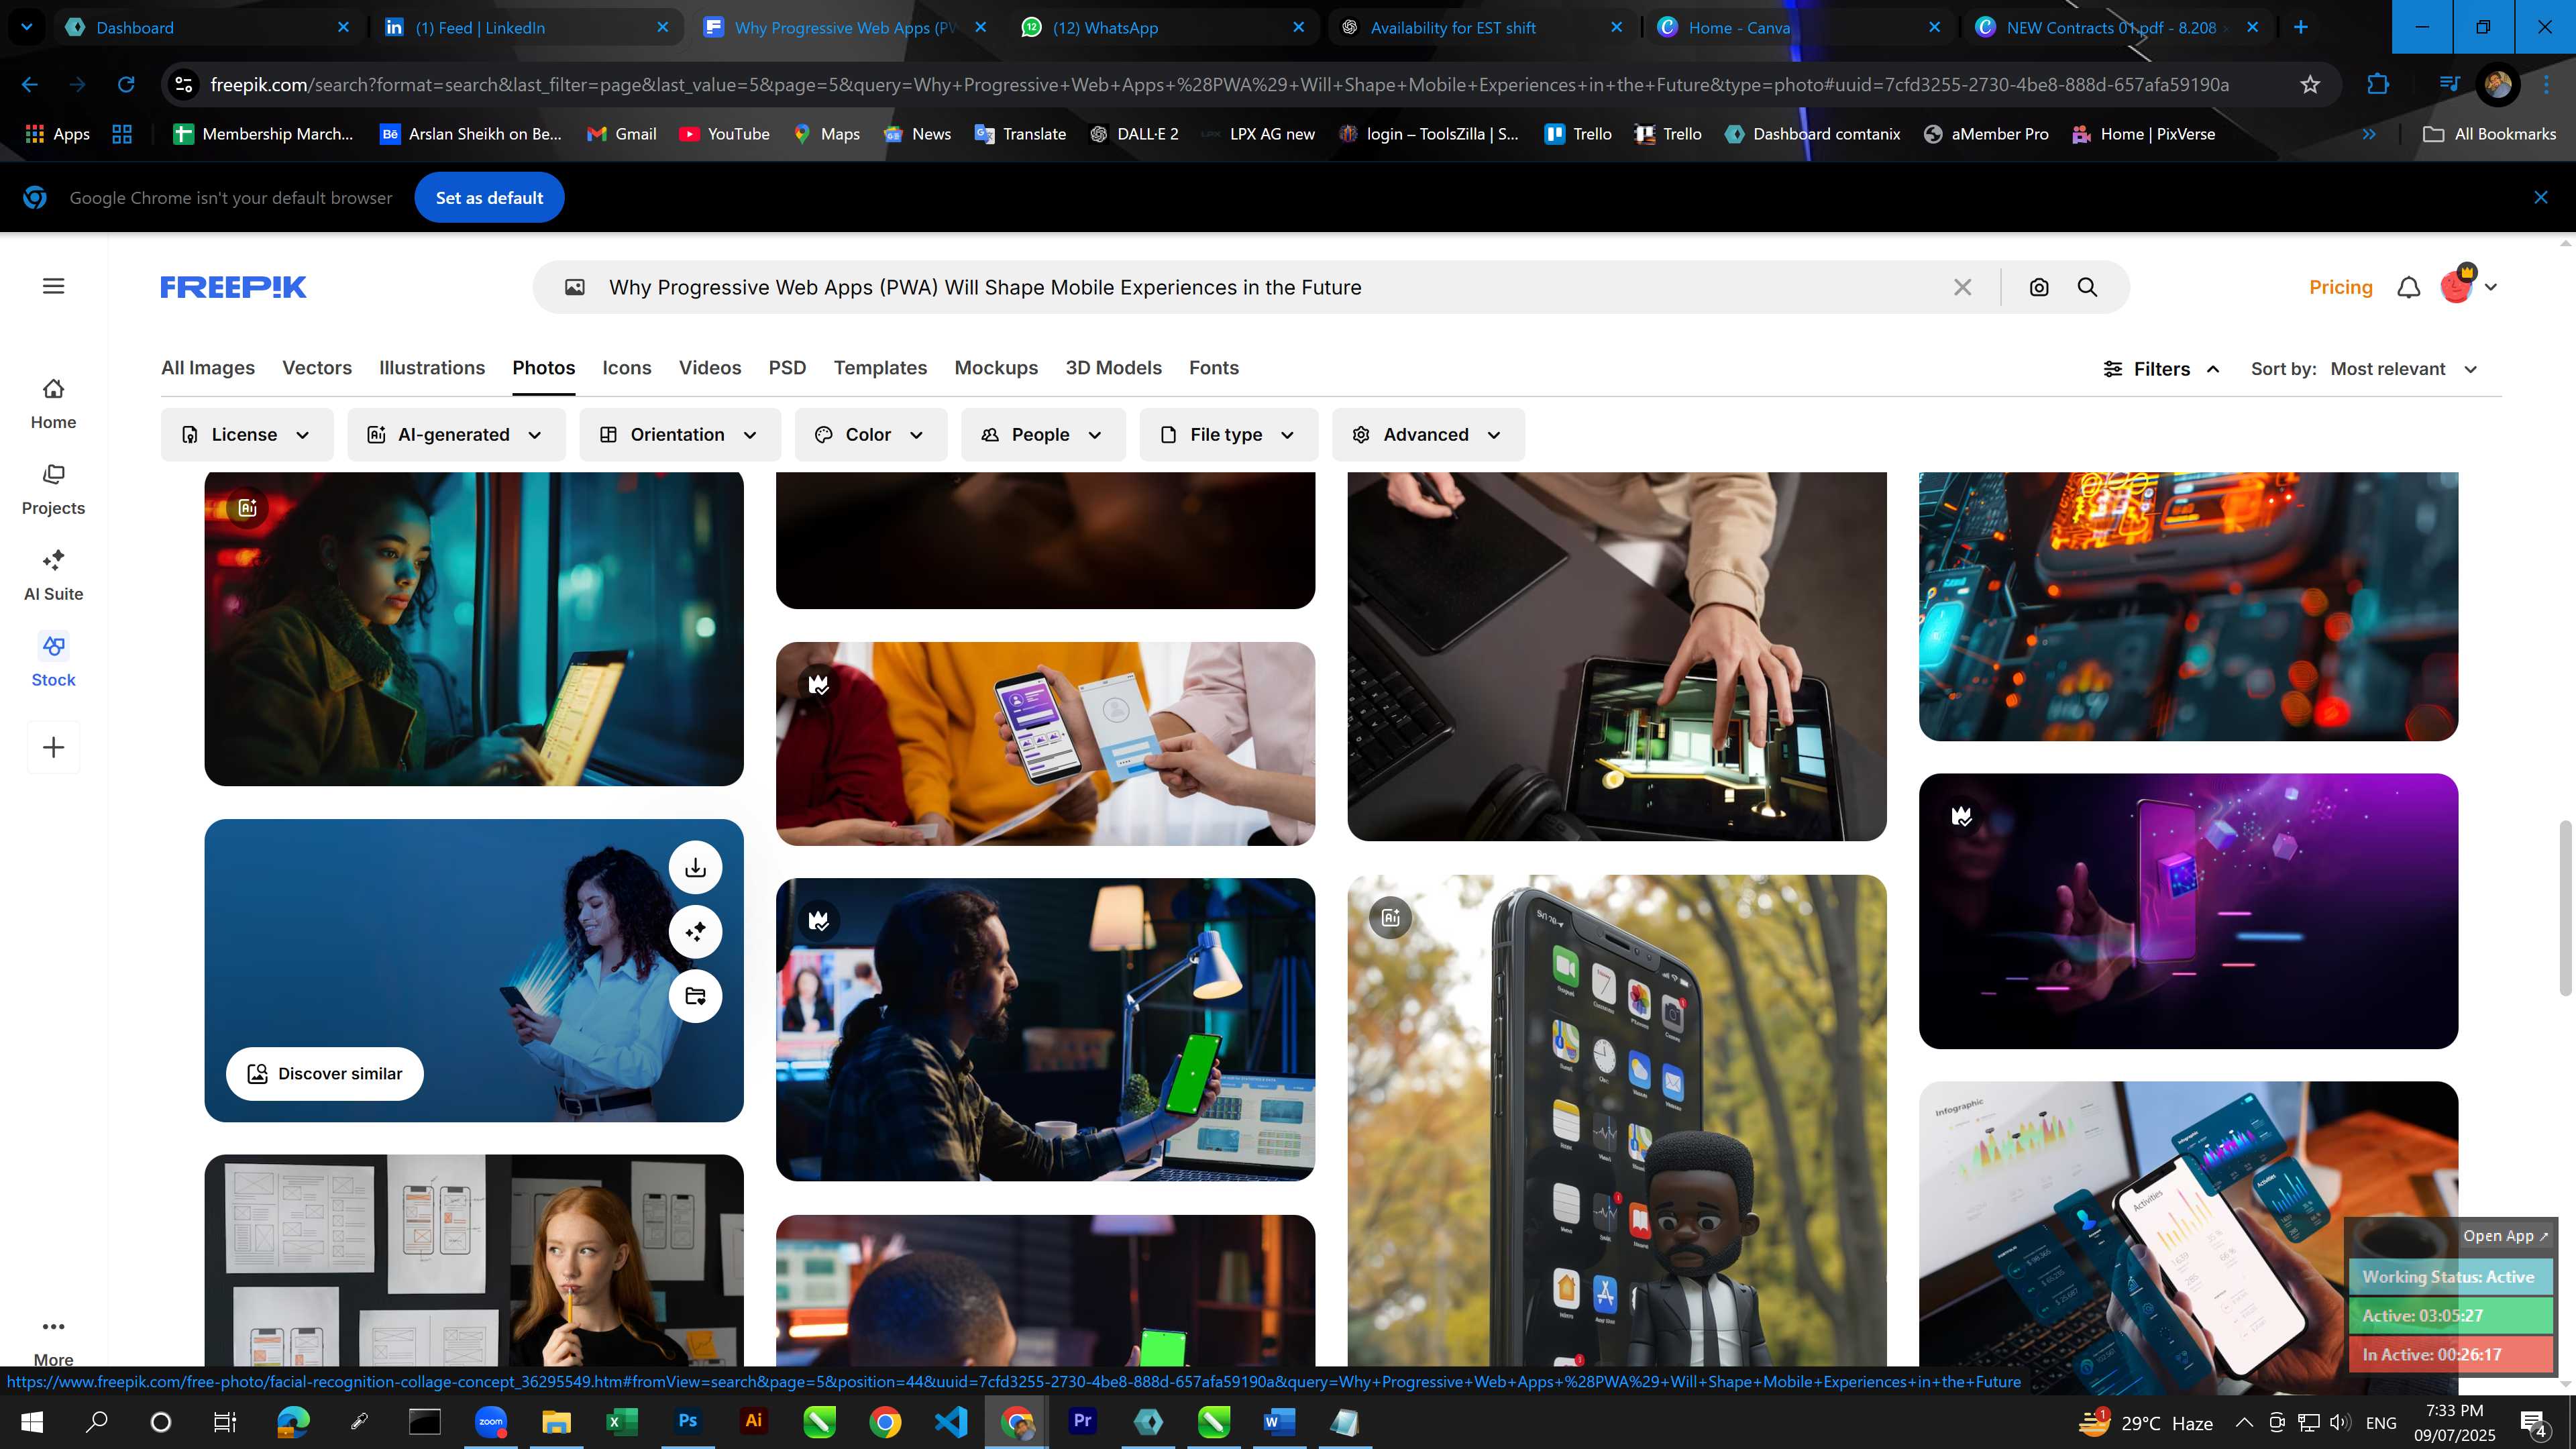This screenshot has width=2576, height=1449.
Task: Open the YouTube bookmark
Action: [724, 133]
